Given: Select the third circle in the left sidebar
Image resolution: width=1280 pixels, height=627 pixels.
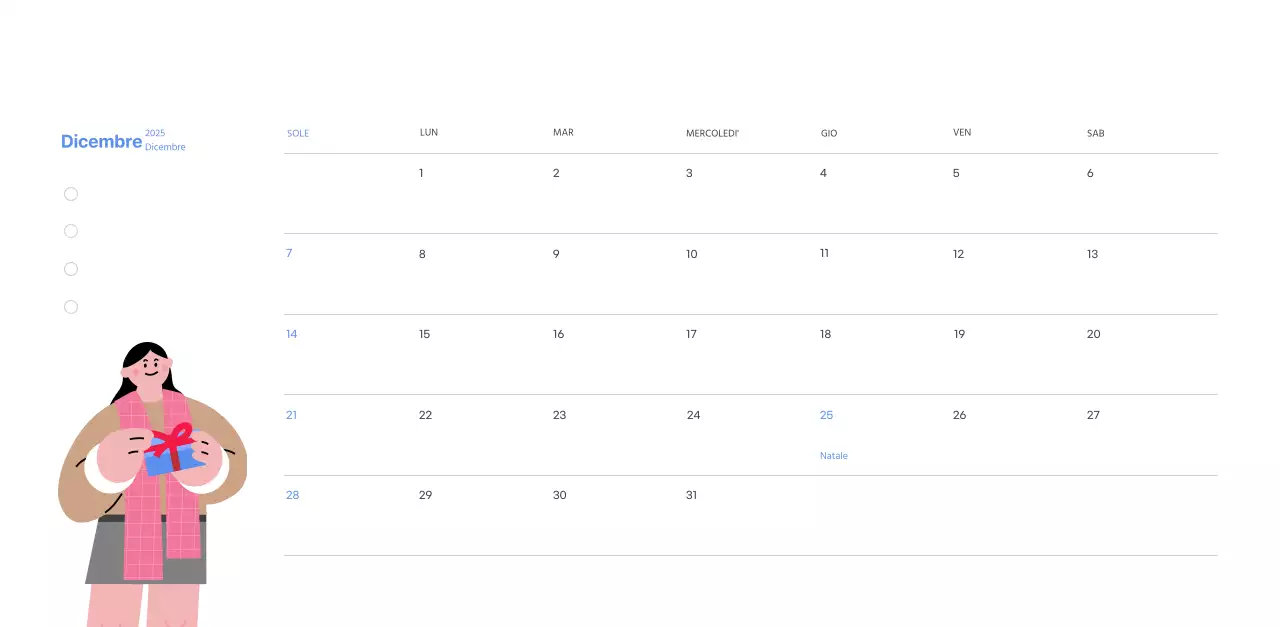Looking at the screenshot, I should 71,269.
